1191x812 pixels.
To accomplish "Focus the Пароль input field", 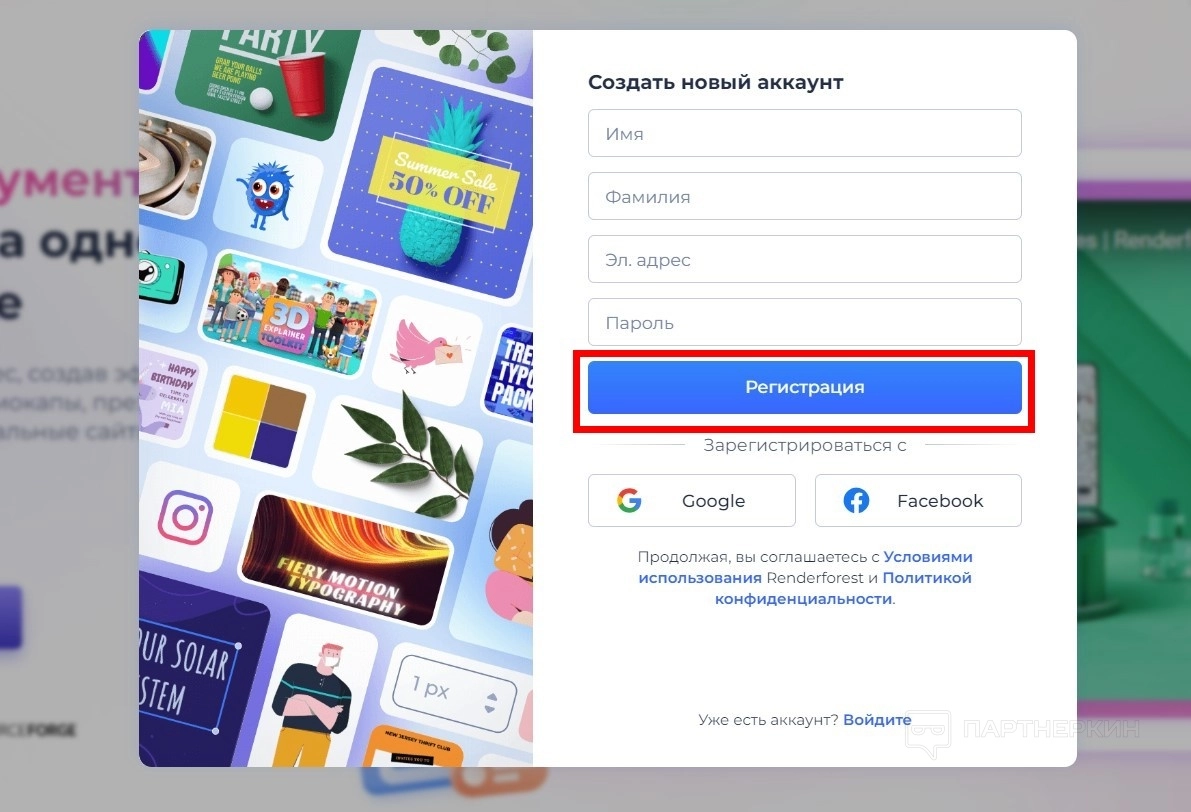I will pyautogui.click(x=804, y=323).
